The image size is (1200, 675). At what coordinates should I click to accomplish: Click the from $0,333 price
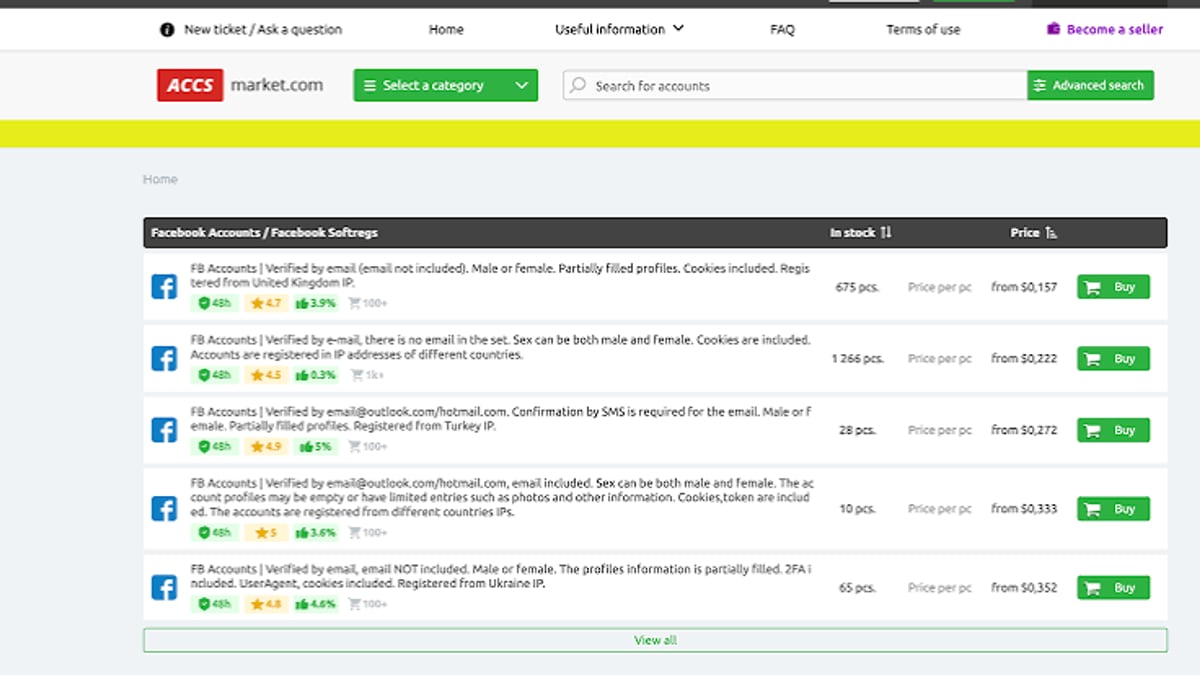[x=1024, y=509]
